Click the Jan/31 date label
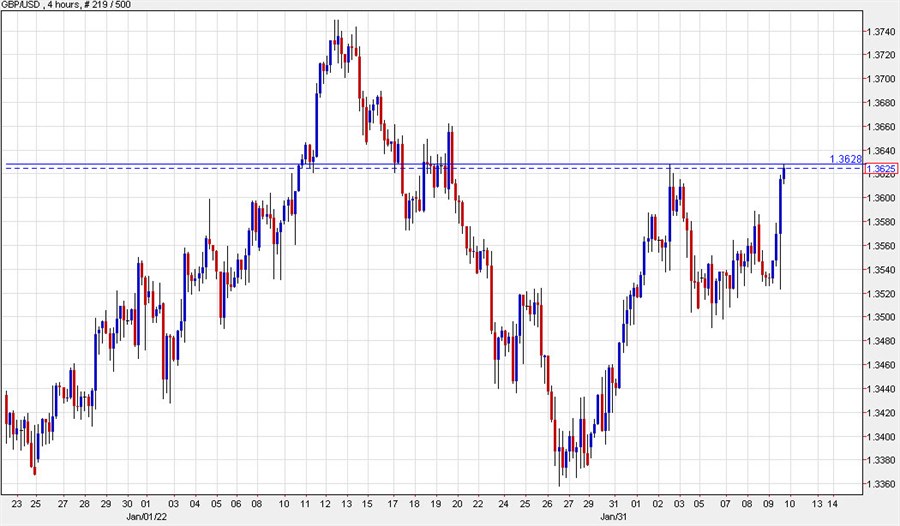 click(614, 517)
